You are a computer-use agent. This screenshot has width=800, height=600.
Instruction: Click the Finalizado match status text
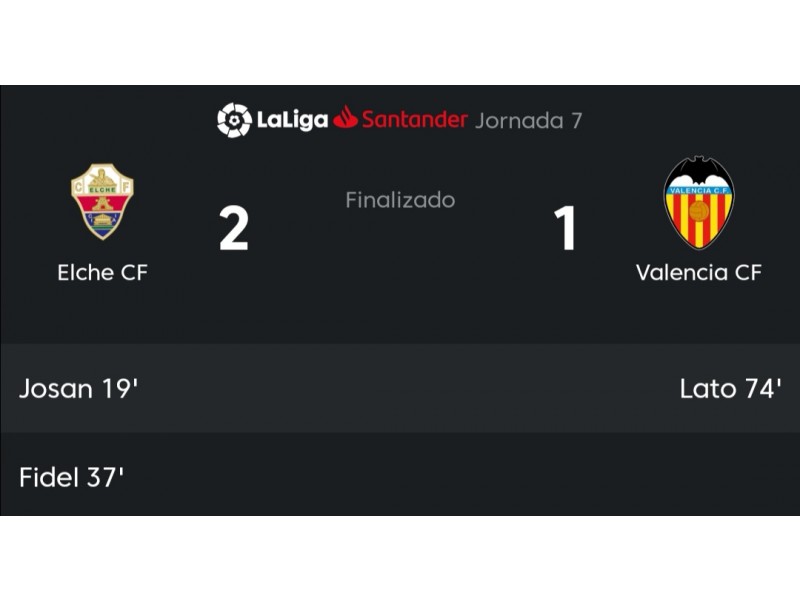[400, 200]
